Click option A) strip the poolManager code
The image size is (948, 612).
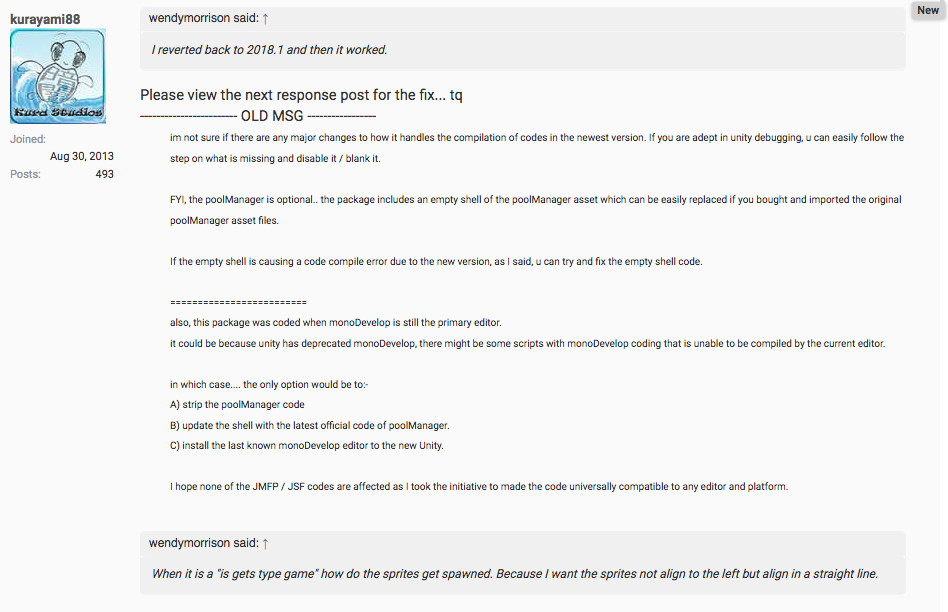[237, 405]
